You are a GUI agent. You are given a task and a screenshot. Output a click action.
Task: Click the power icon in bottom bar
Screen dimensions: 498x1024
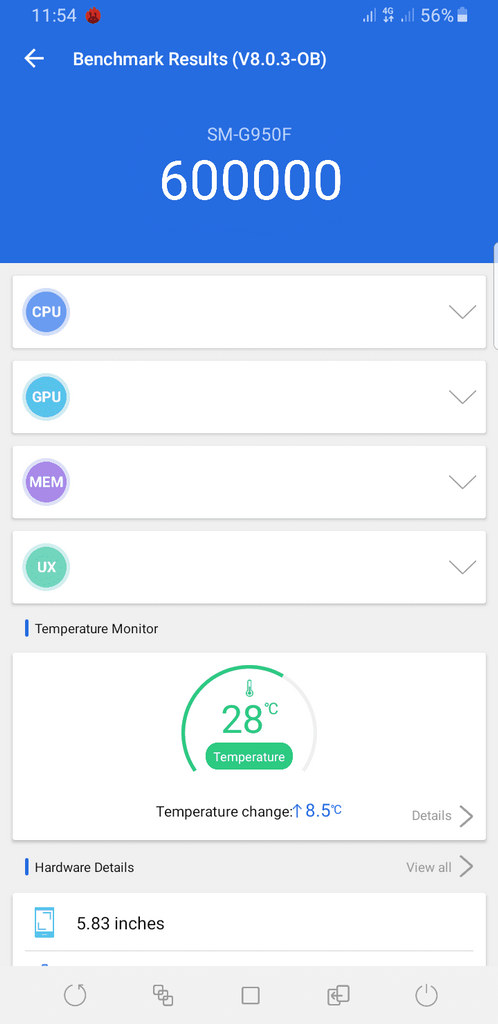[426, 995]
